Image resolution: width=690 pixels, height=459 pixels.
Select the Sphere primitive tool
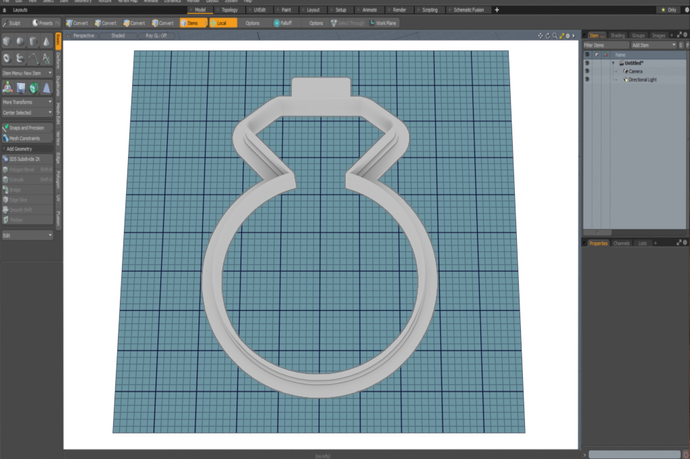click(20, 41)
